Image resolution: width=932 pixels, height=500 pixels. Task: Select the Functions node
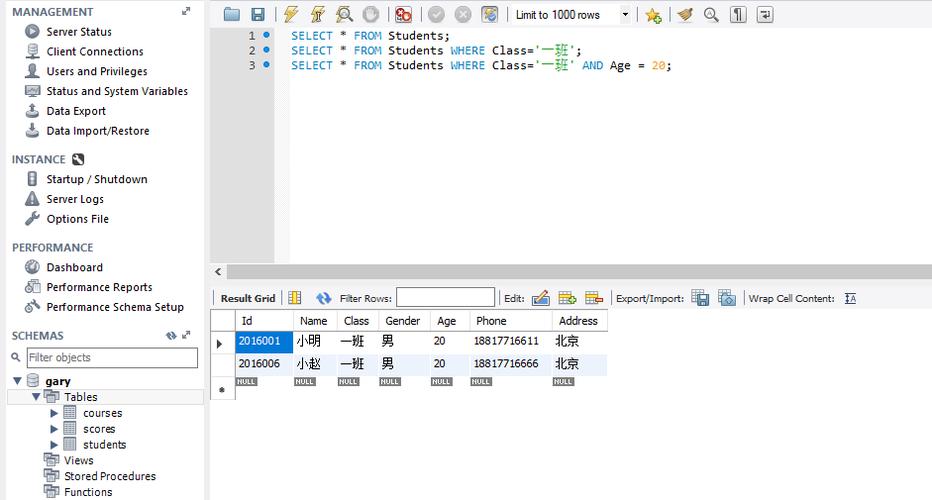coord(88,492)
